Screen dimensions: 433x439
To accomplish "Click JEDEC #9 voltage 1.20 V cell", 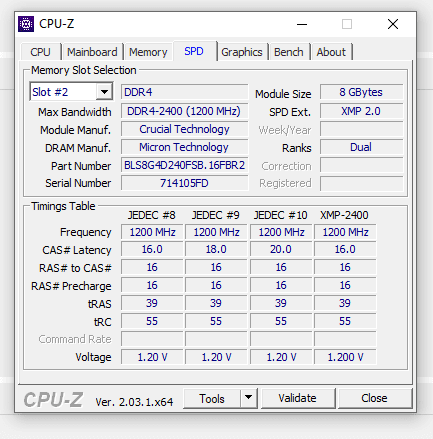I will [216, 357].
